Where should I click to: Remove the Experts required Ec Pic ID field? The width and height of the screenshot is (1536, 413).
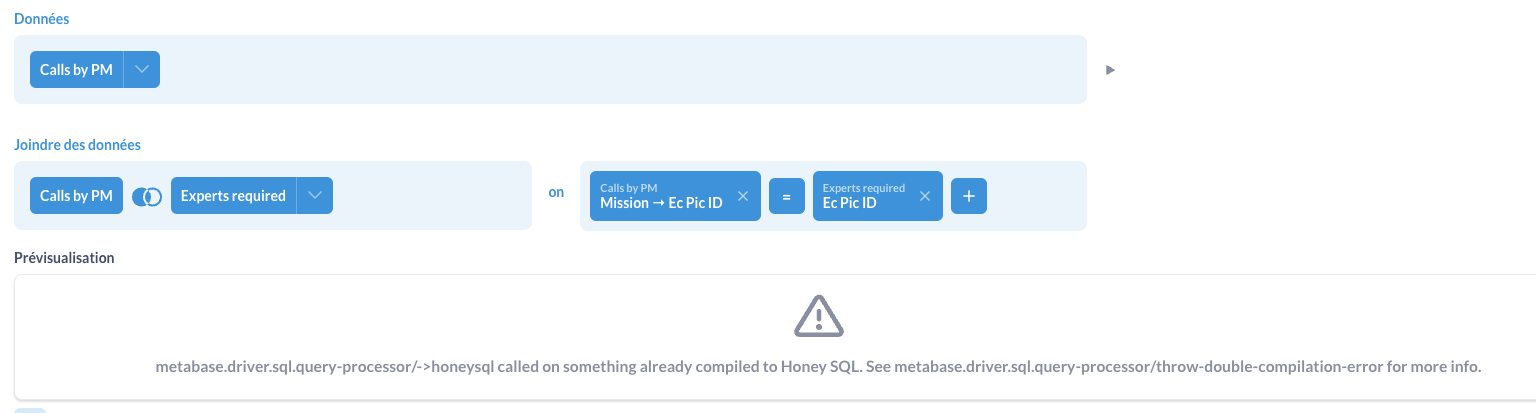[925, 196]
